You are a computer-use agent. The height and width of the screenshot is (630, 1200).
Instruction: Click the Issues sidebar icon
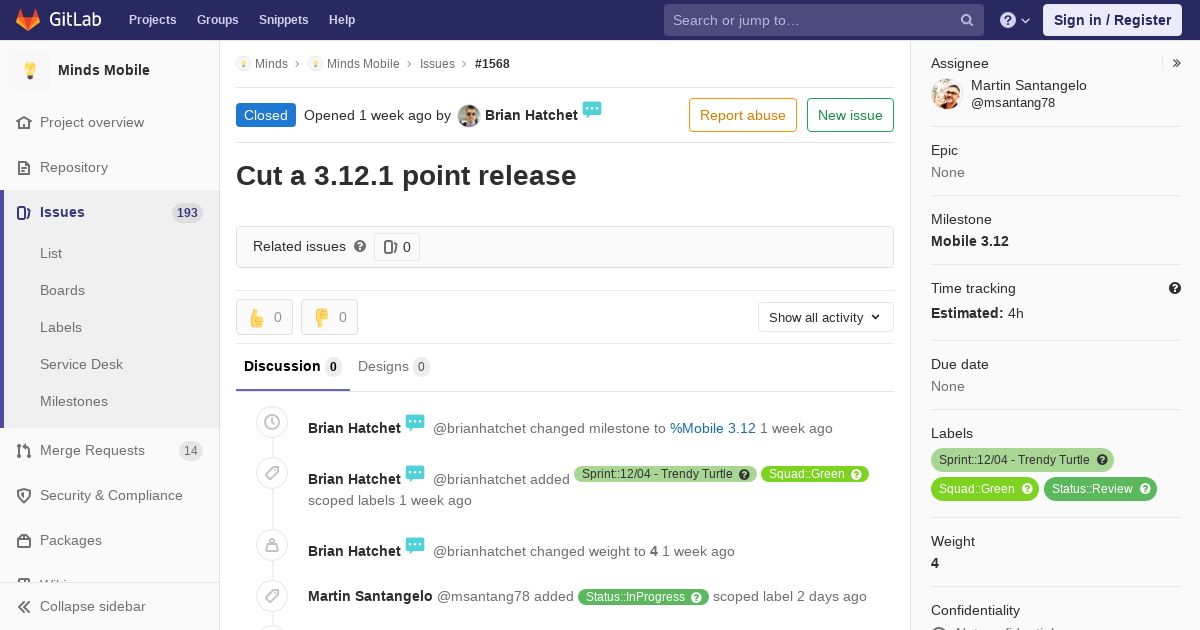coord(24,213)
